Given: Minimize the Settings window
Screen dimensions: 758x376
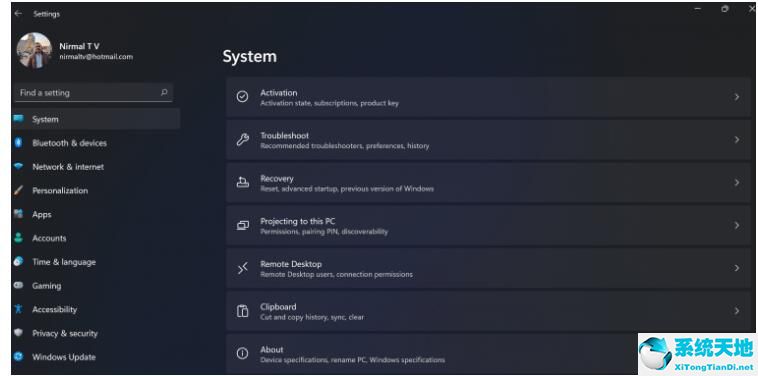Looking at the screenshot, I should click(x=698, y=9).
